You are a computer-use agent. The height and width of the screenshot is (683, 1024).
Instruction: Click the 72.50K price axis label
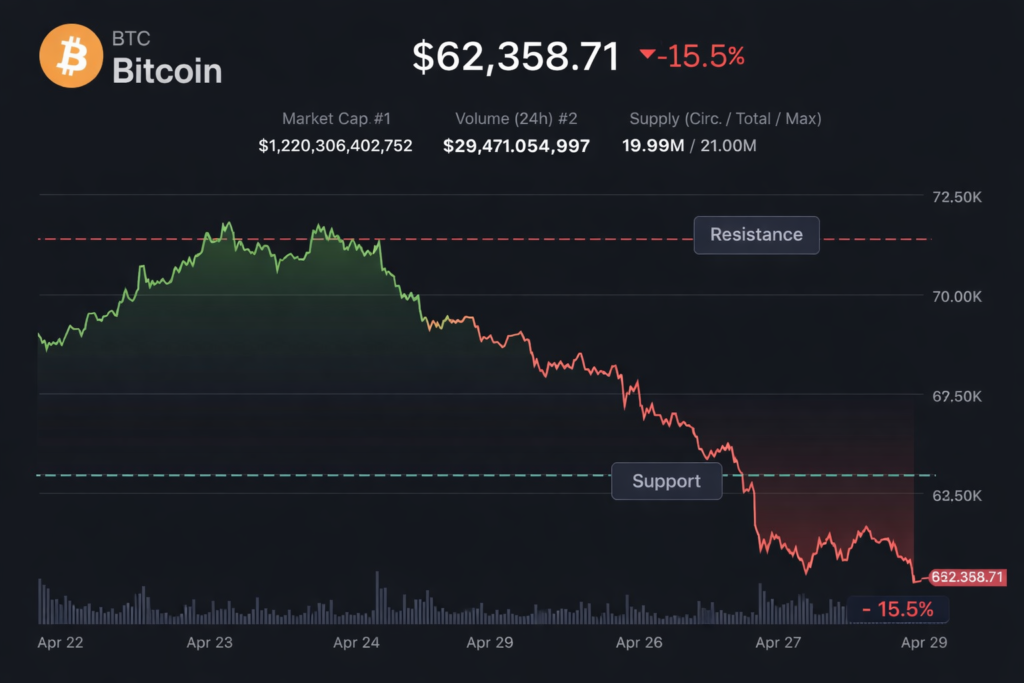(956, 197)
